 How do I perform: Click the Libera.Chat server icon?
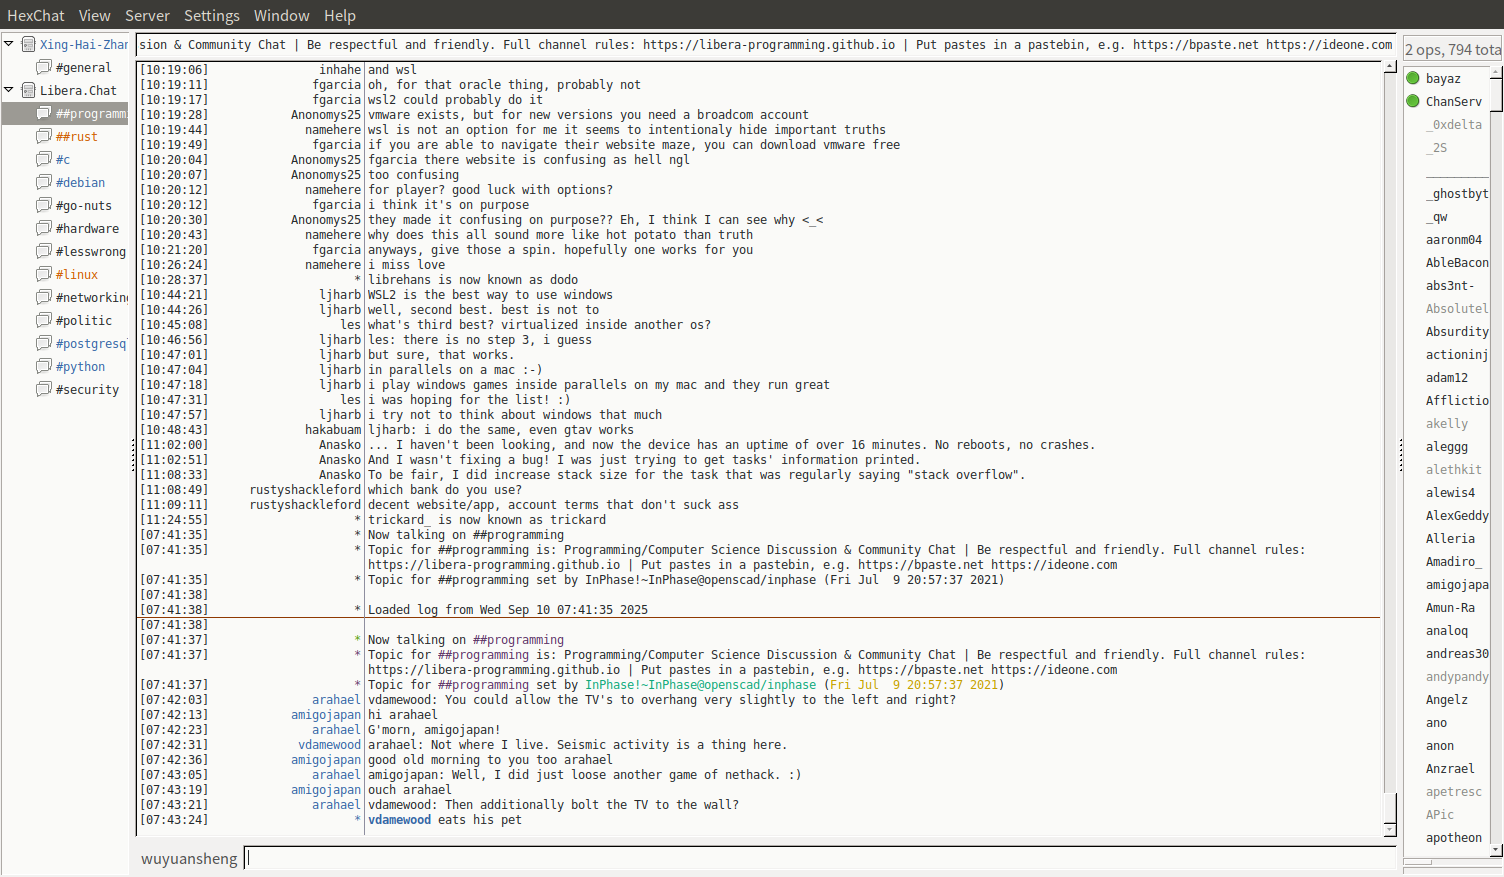tap(29, 90)
